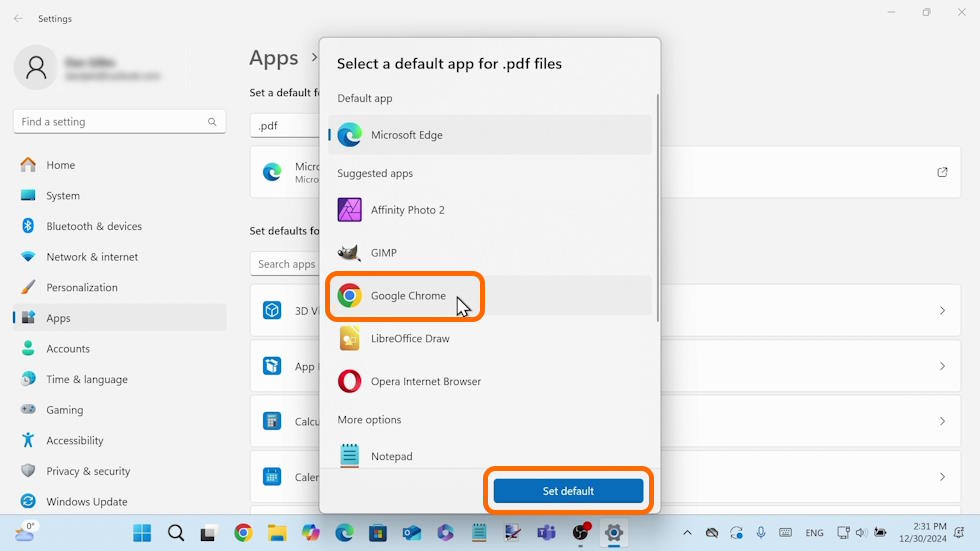
Task: Open Task View from taskbar
Action: click(x=208, y=533)
